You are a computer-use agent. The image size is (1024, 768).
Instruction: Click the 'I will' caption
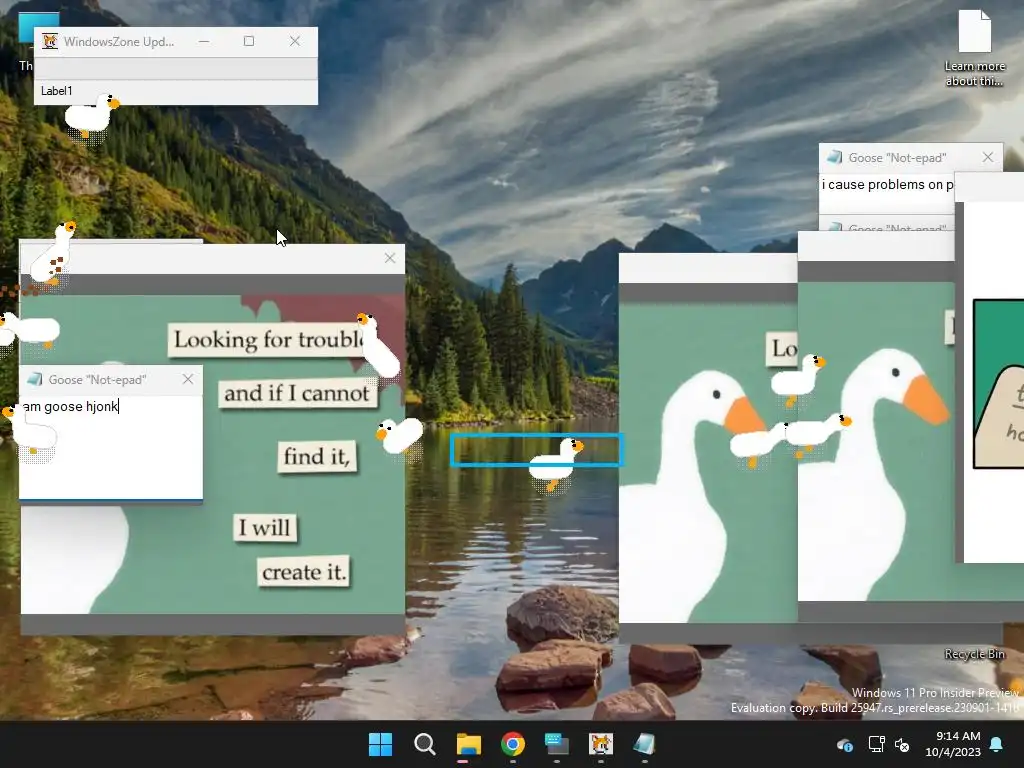click(264, 527)
